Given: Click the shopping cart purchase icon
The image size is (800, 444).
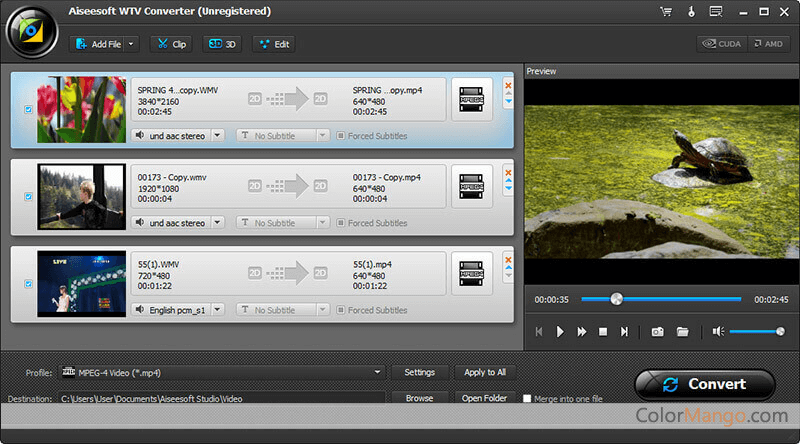Looking at the screenshot, I should click(x=666, y=12).
